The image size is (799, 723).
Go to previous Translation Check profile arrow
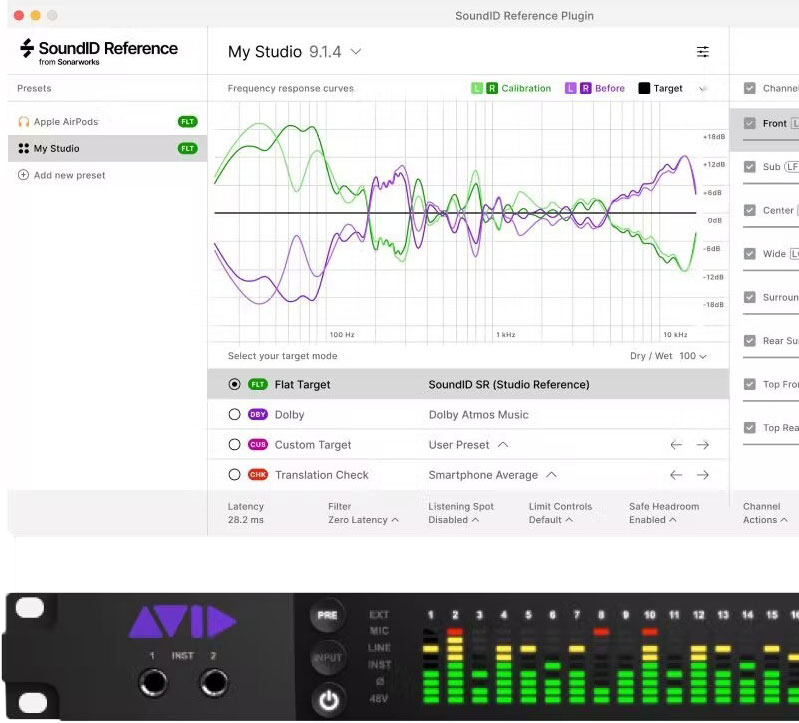coord(676,475)
